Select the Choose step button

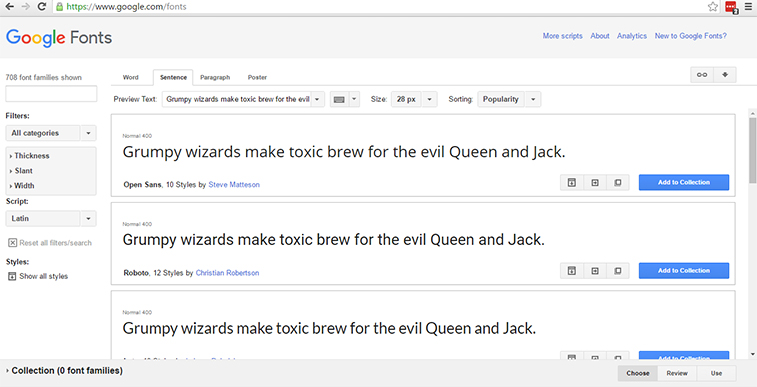pyautogui.click(x=638, y=373)
